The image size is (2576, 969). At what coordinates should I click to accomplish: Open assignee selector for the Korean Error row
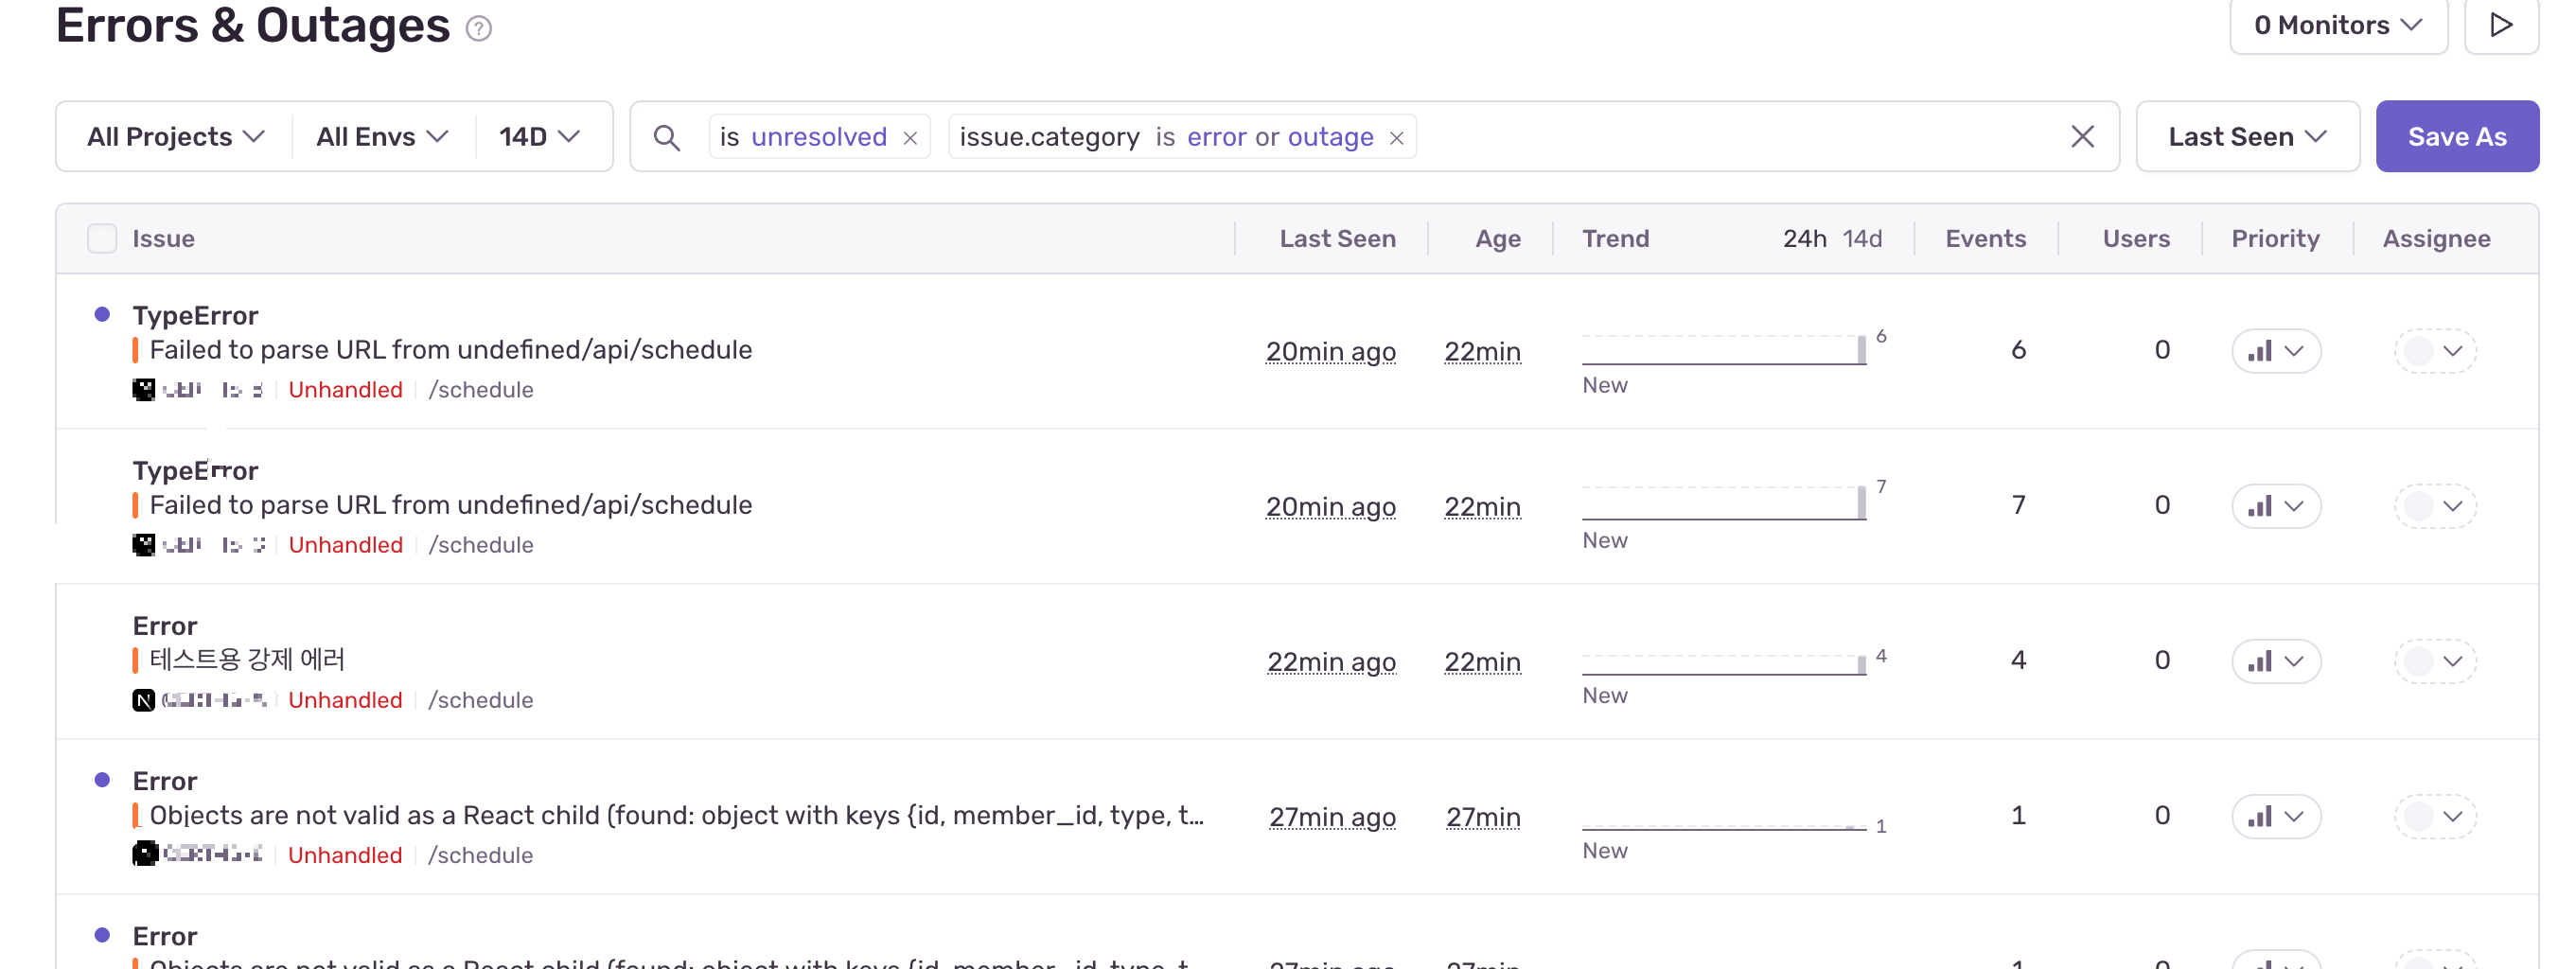(2435, 661)
